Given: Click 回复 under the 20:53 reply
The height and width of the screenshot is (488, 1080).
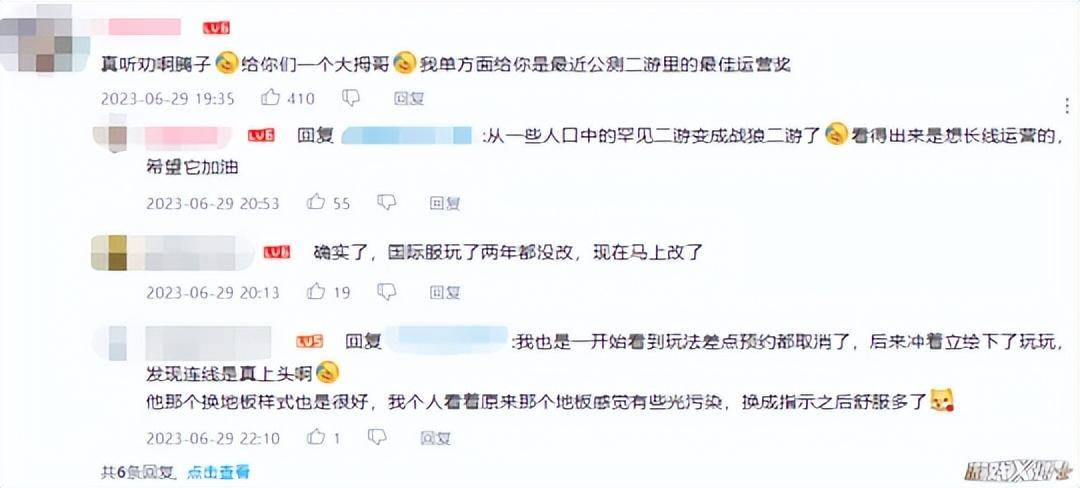Looking at the screenshot, I should click(445, 203).
